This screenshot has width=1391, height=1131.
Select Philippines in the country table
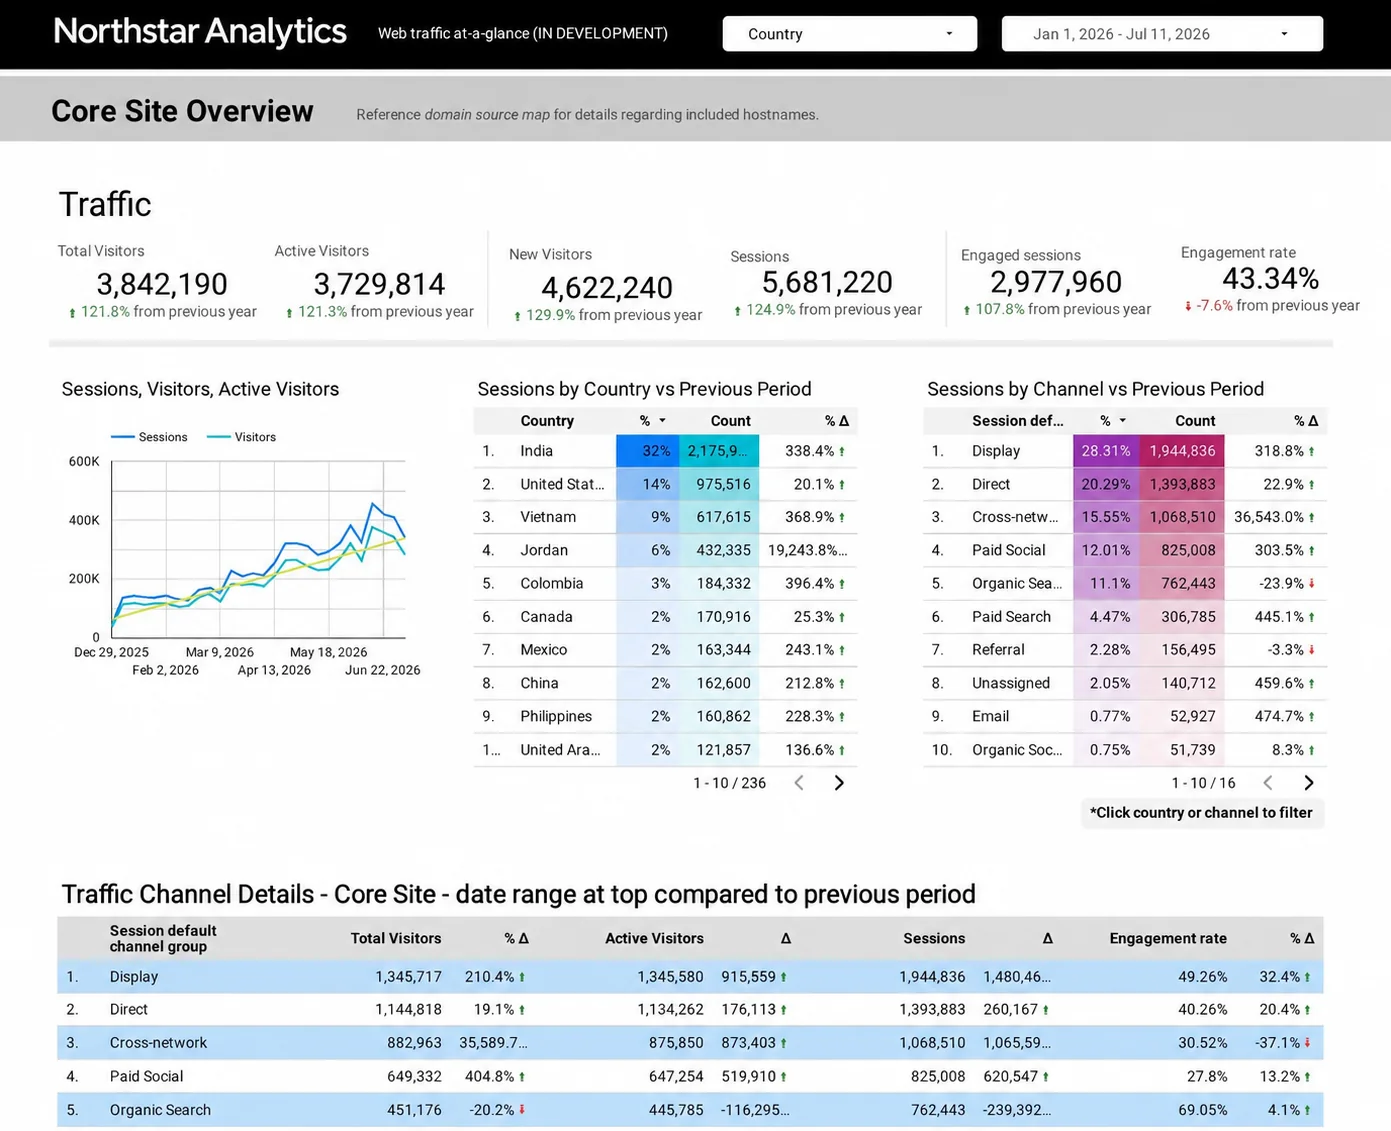[x=556, y=716]
